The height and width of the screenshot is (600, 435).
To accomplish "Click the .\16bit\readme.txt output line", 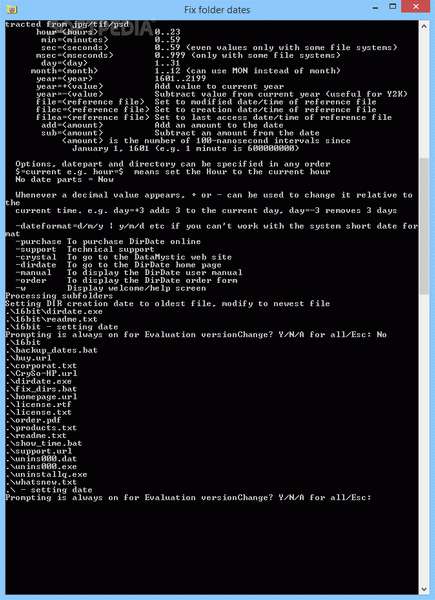I will point(51,319).
